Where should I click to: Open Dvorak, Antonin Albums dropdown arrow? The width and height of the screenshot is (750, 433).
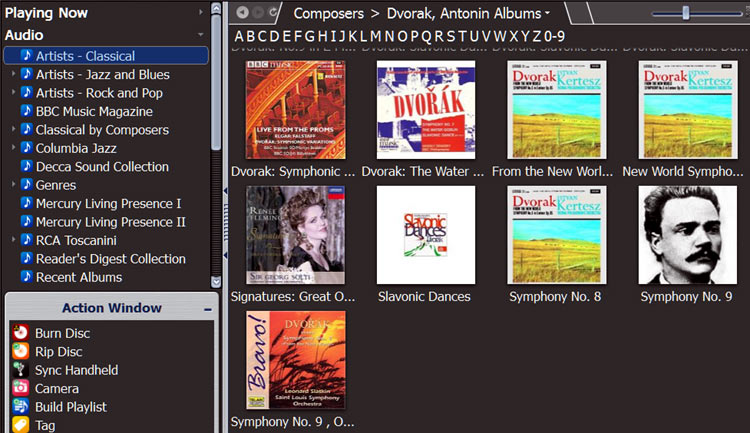click(547, 14)
